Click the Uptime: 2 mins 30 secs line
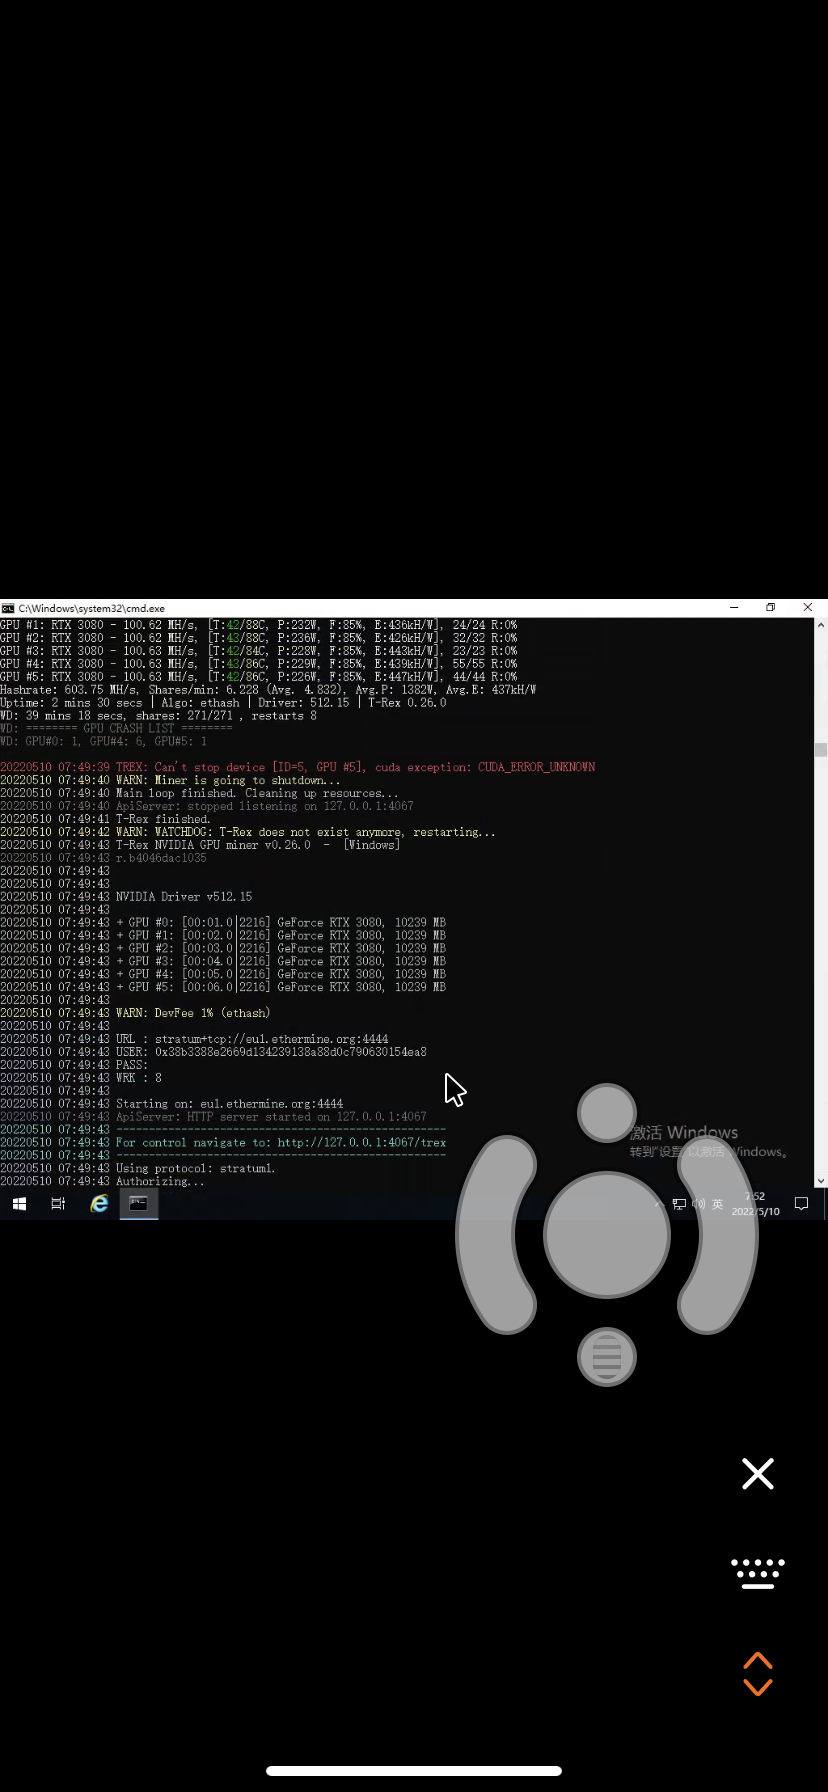This screenshot has height=1792, width=828. [x=223, y=702]
